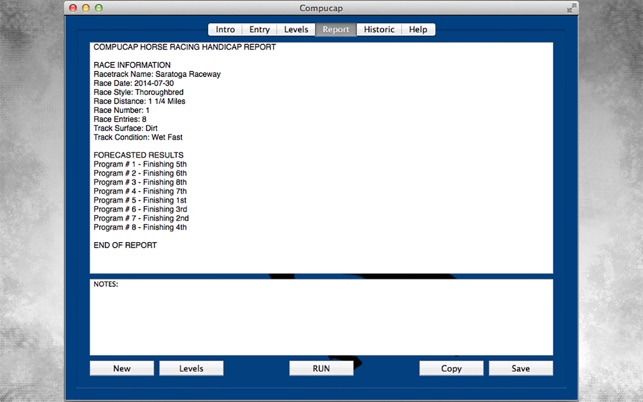Click inside the NOTES text area

click(321, 317)
